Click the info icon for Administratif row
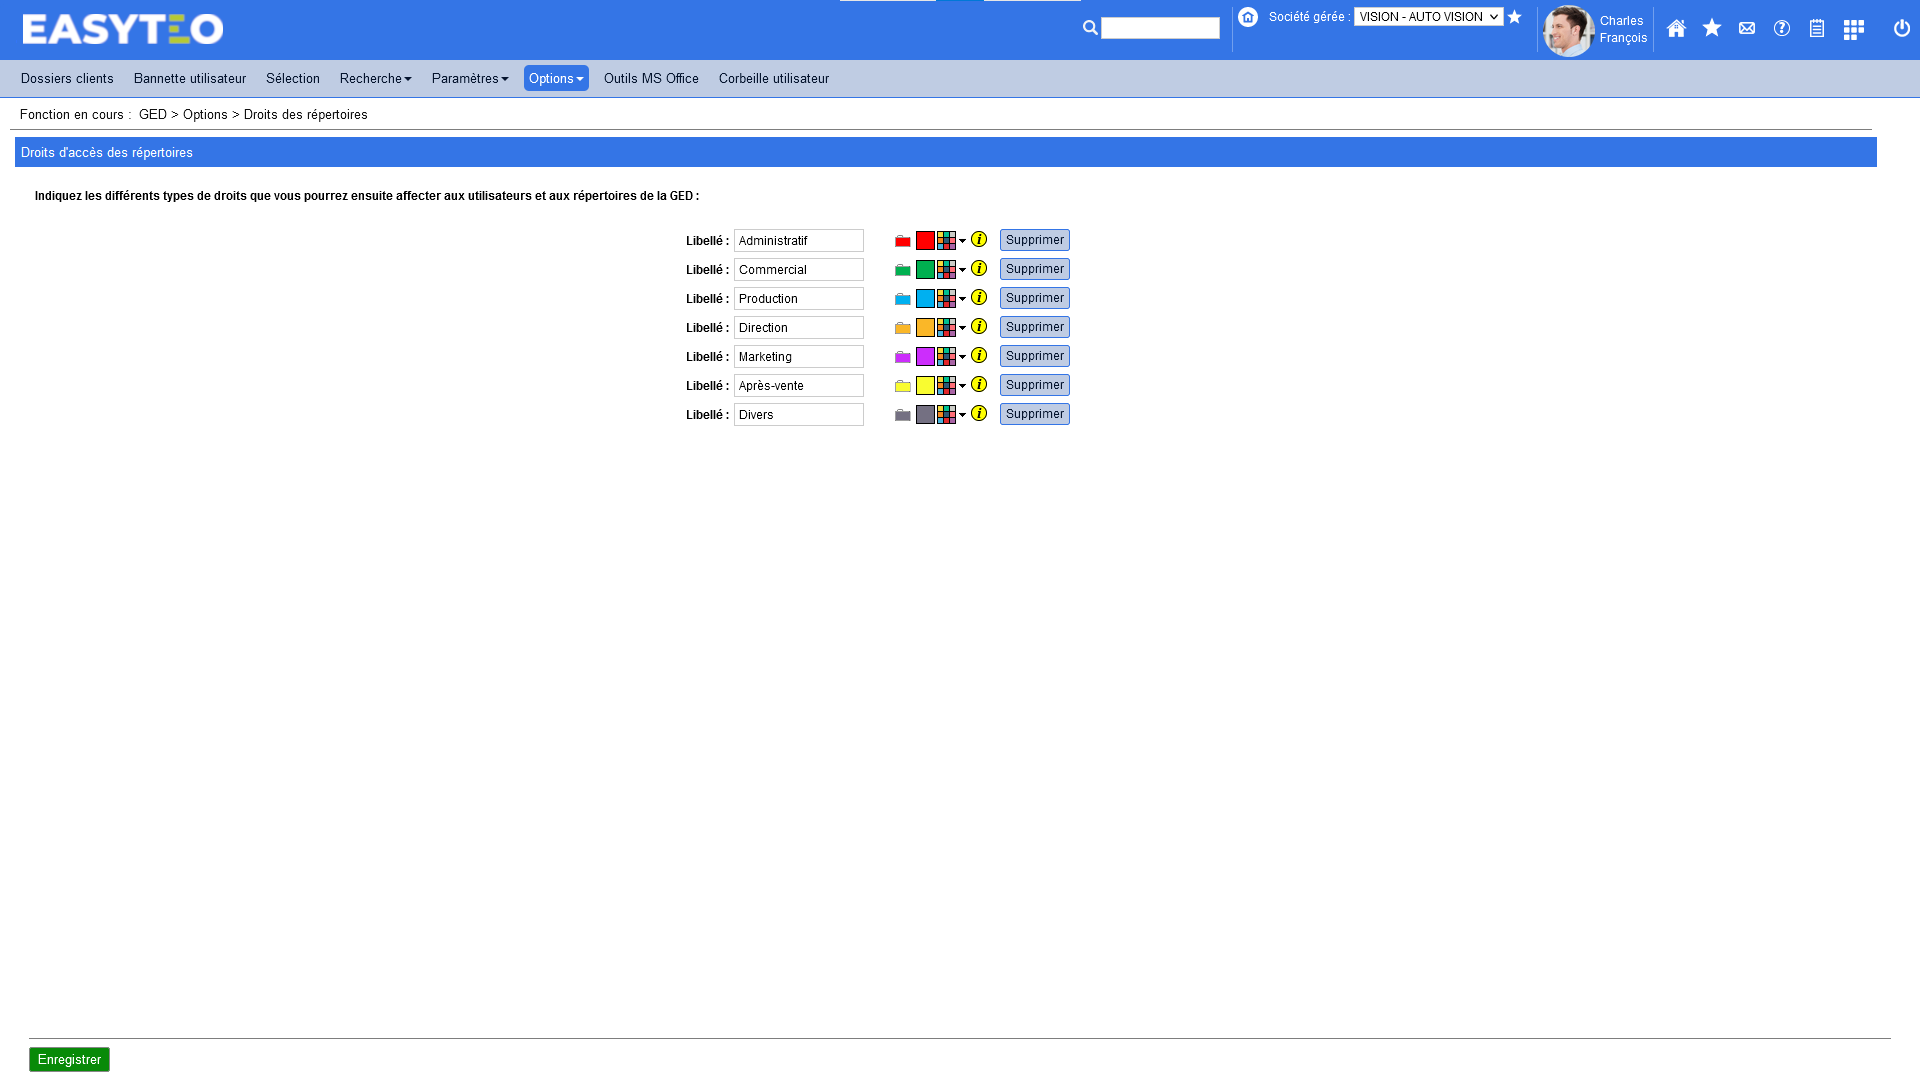The height and width of the screenshot is (1080, 1920). point(979,240)
